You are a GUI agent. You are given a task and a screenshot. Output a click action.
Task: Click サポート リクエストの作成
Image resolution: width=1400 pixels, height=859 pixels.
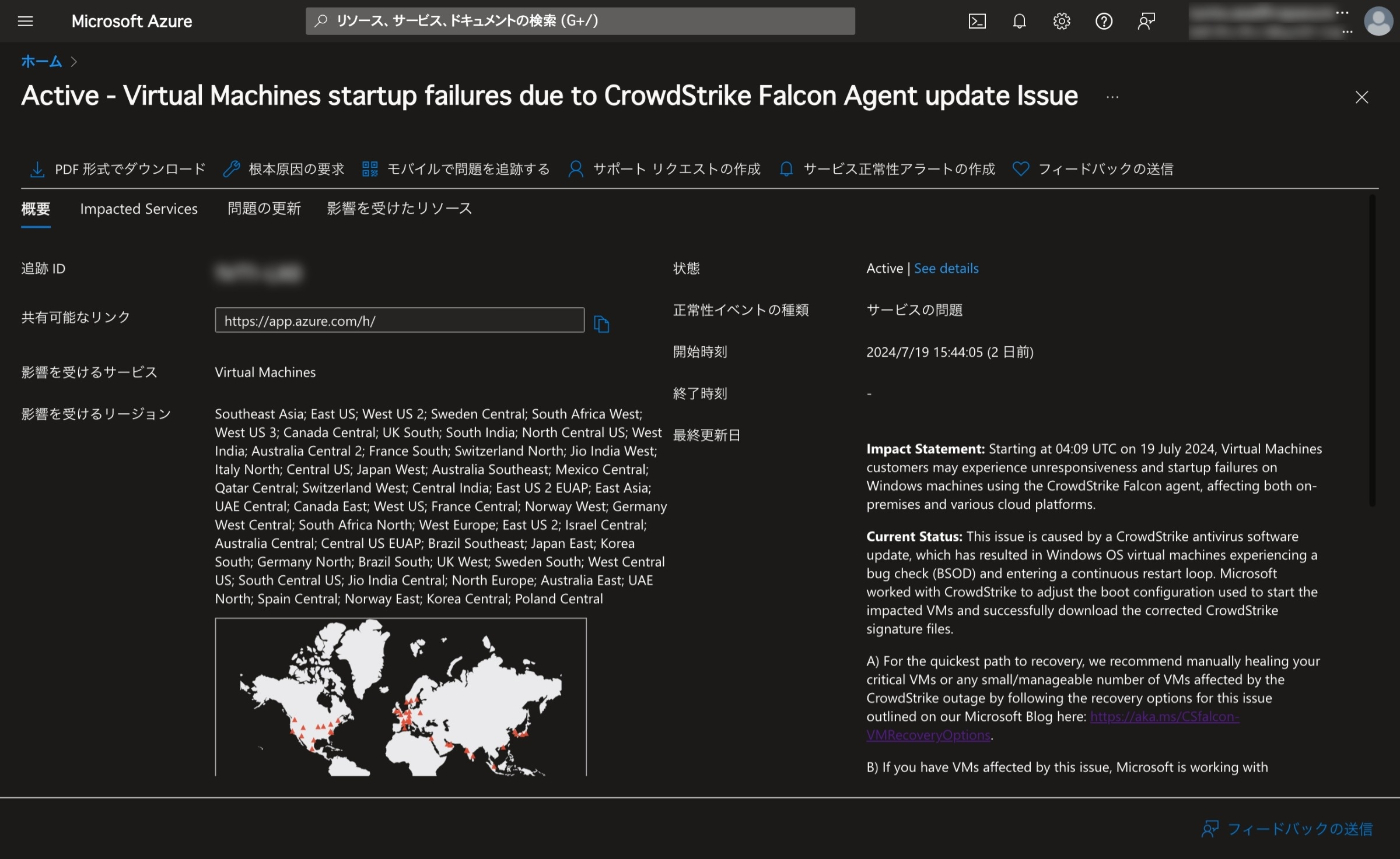(x=677, y=169)
